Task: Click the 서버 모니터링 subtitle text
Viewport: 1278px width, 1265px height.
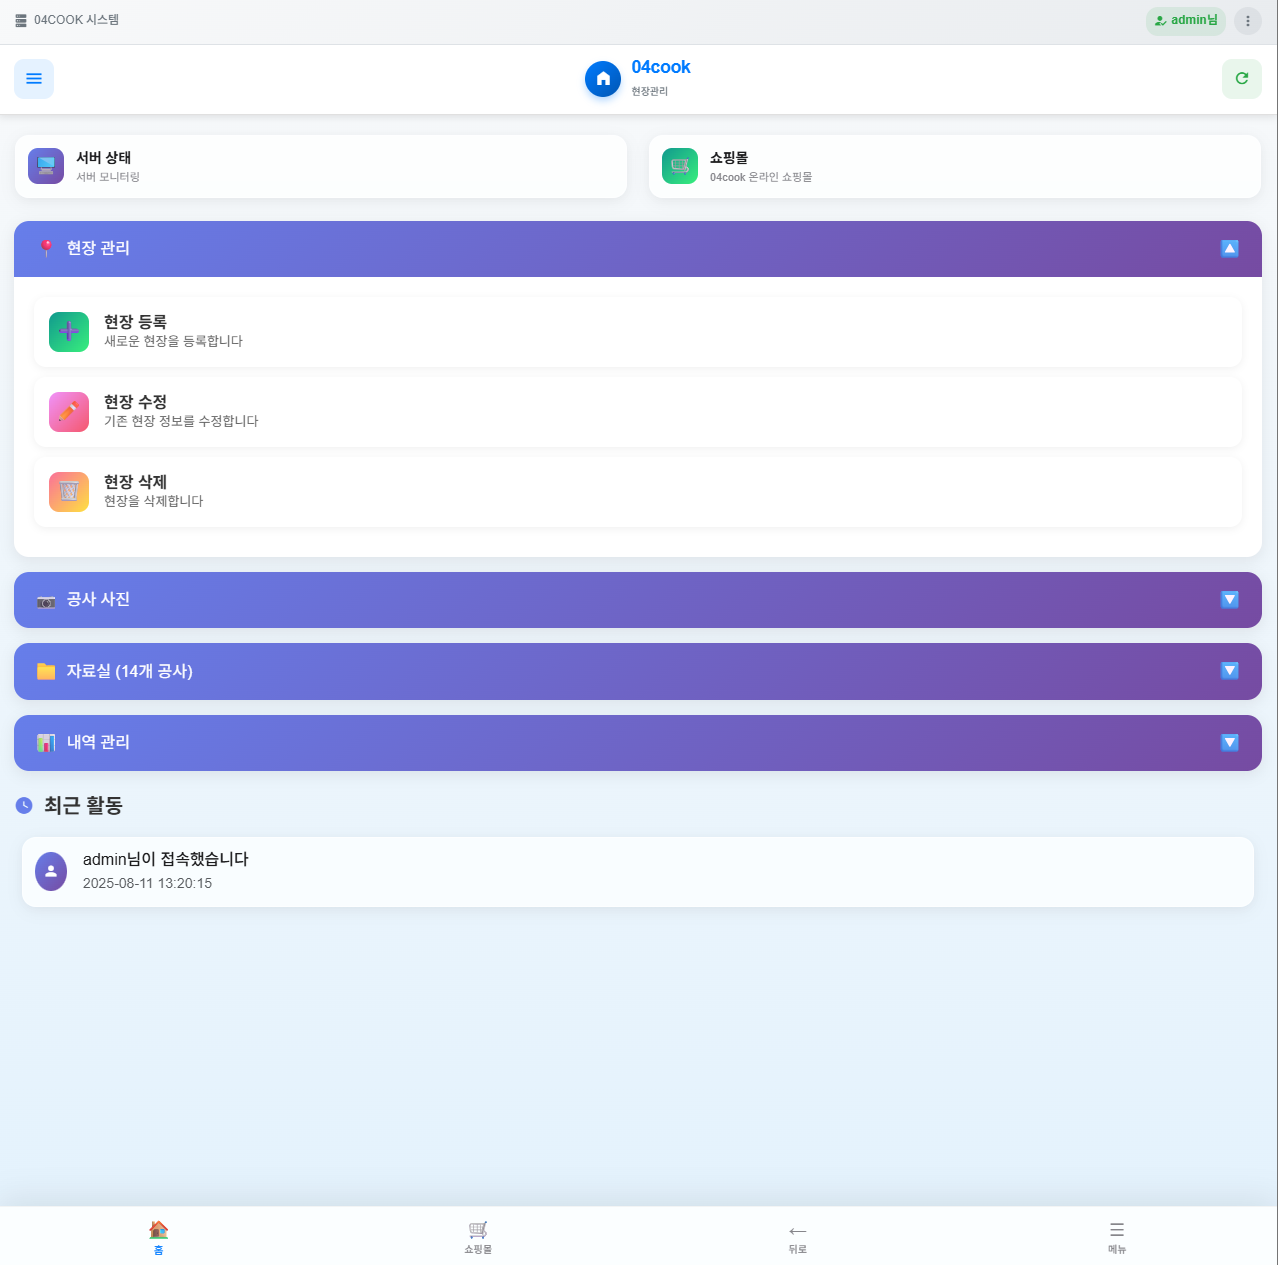Action: pyautogui.click(x=108, y=177)
